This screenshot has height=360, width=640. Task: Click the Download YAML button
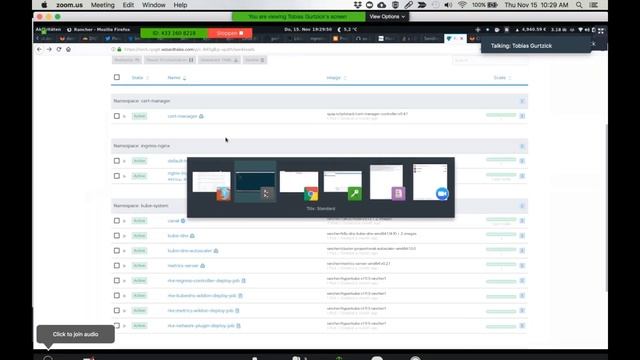pyautogui.click(x=219, y=60)
